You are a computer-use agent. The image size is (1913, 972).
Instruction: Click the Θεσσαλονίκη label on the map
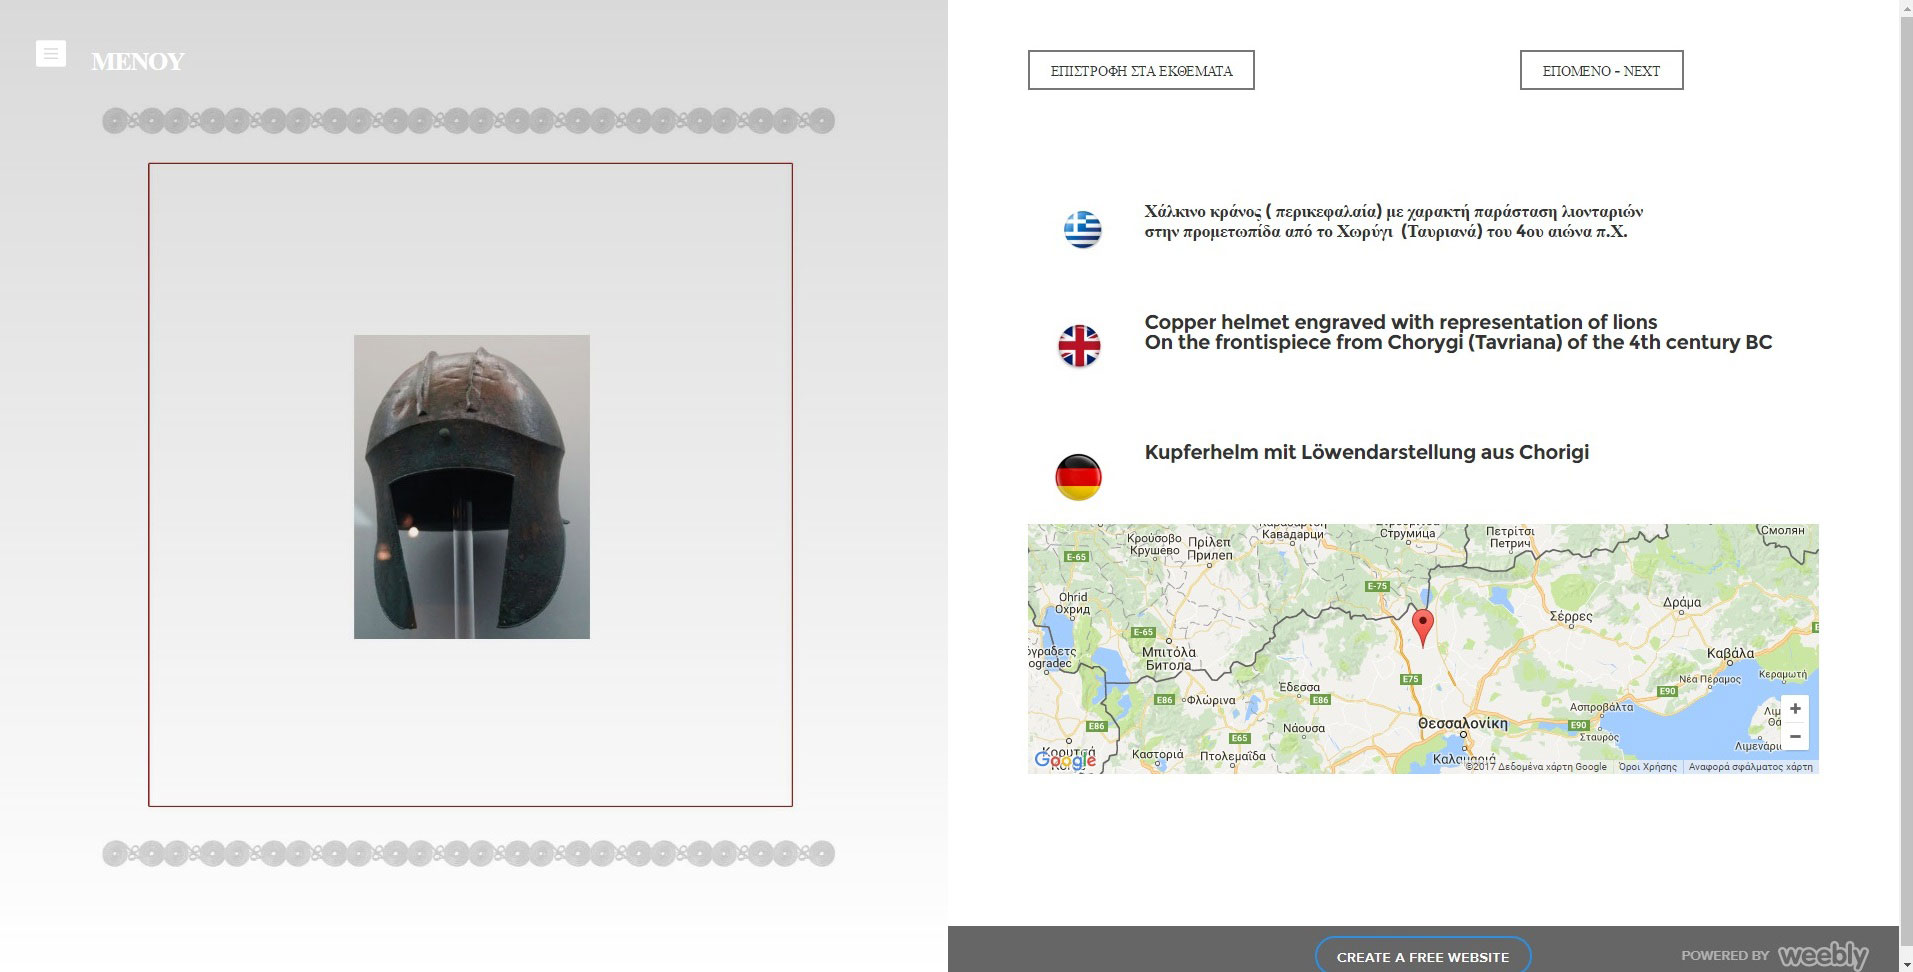(1462, 723)
